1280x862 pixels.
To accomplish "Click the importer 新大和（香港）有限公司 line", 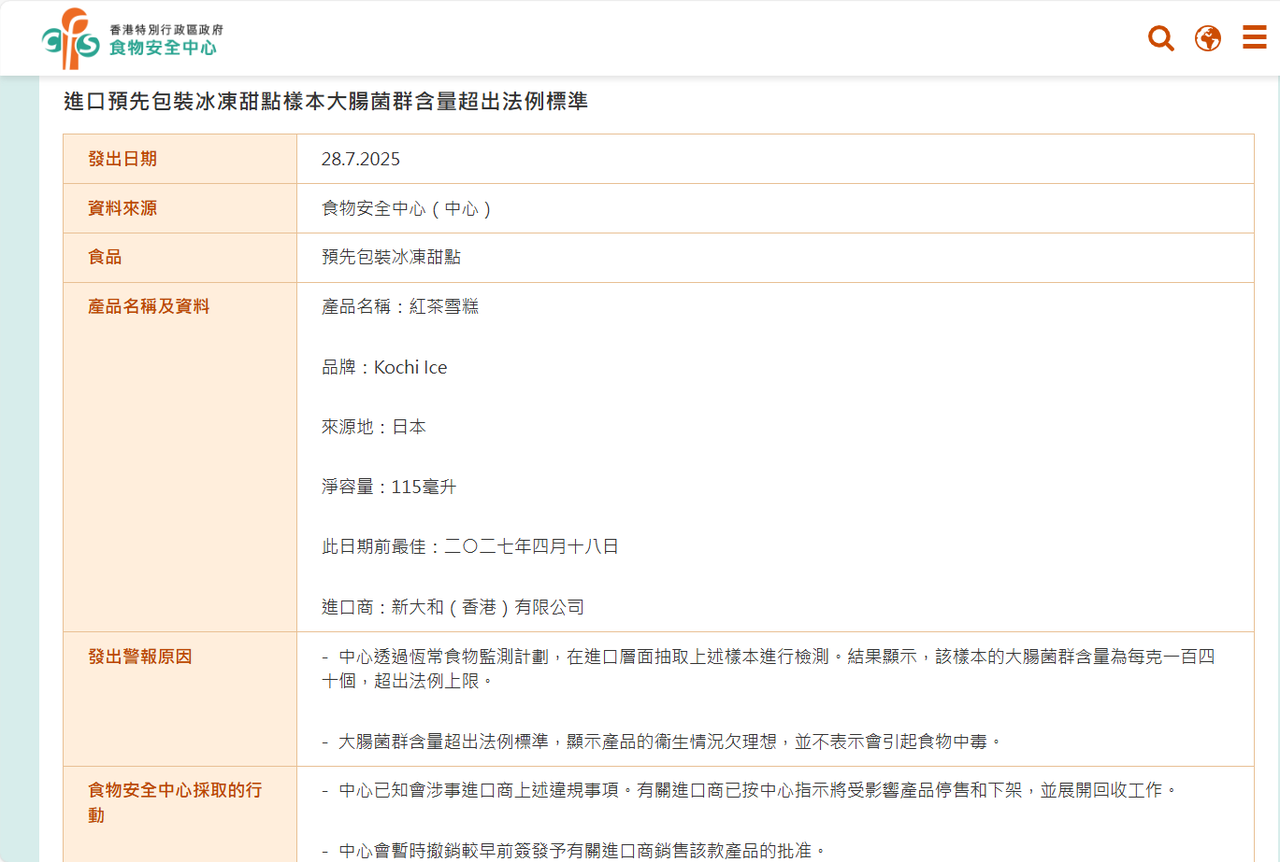I will pos(453,607).
